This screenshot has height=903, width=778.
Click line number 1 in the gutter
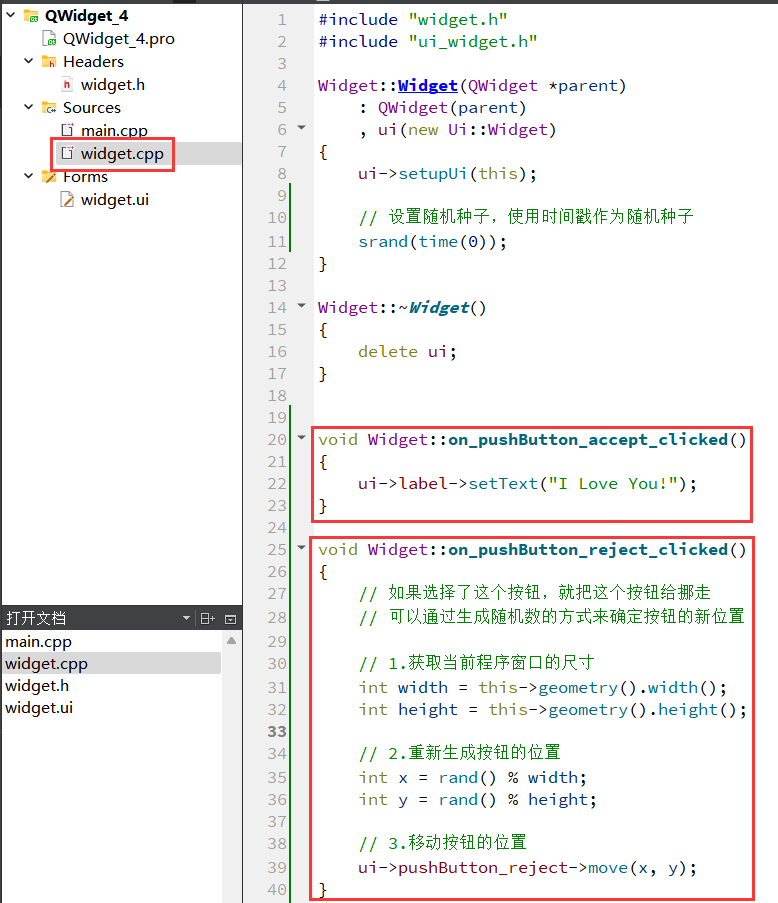point(282,20)
